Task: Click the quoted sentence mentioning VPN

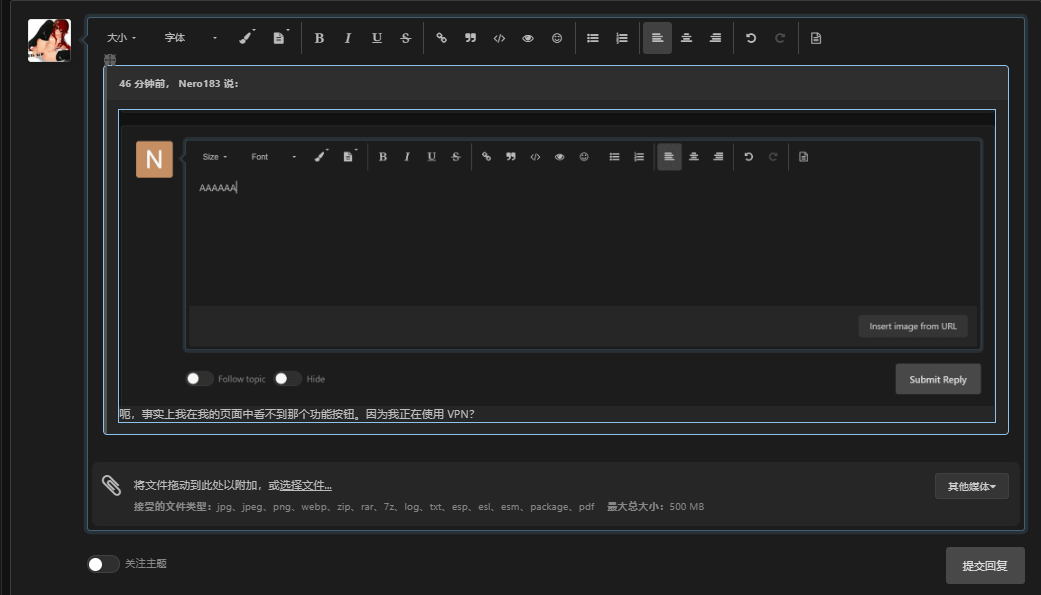Action: coord(297,414)
